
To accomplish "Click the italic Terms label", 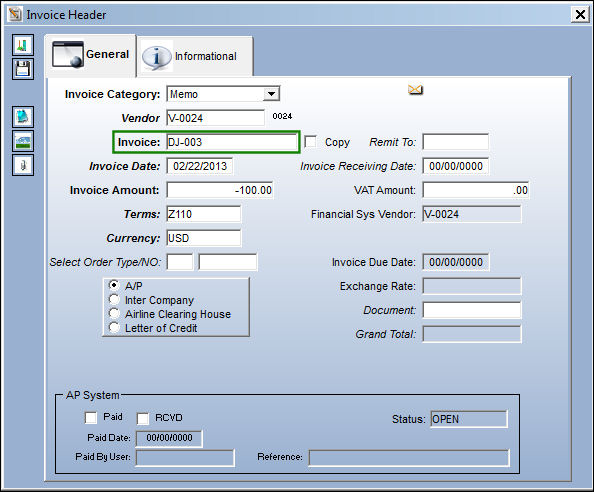I will 142,214.
